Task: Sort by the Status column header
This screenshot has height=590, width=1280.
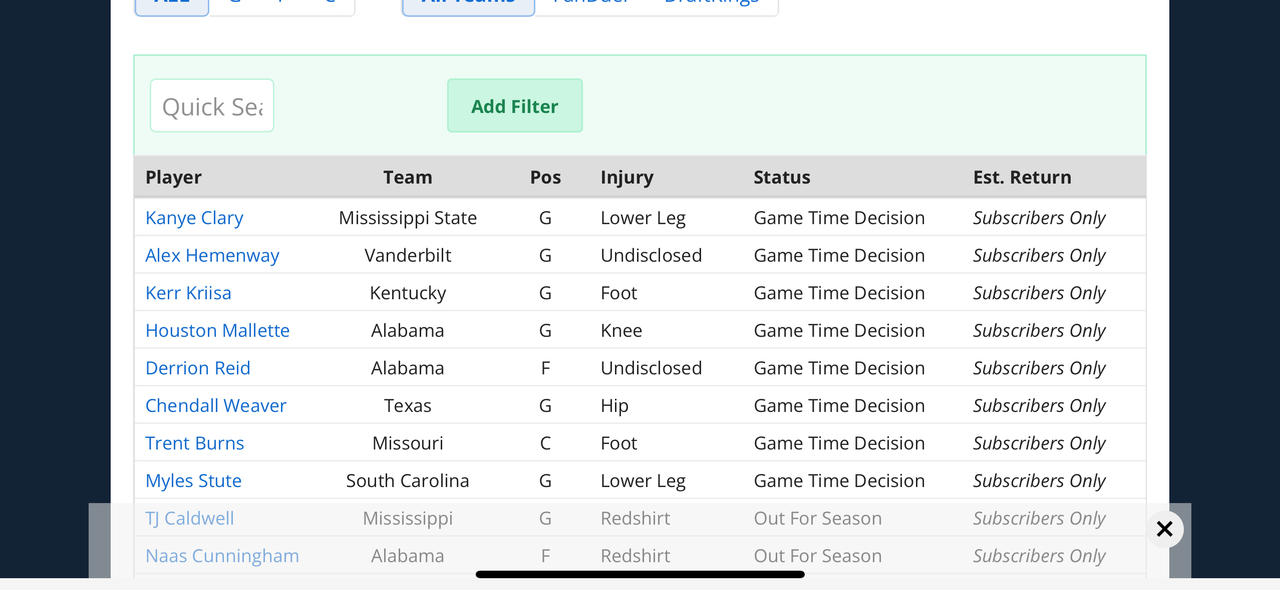Action: point(781,177)
